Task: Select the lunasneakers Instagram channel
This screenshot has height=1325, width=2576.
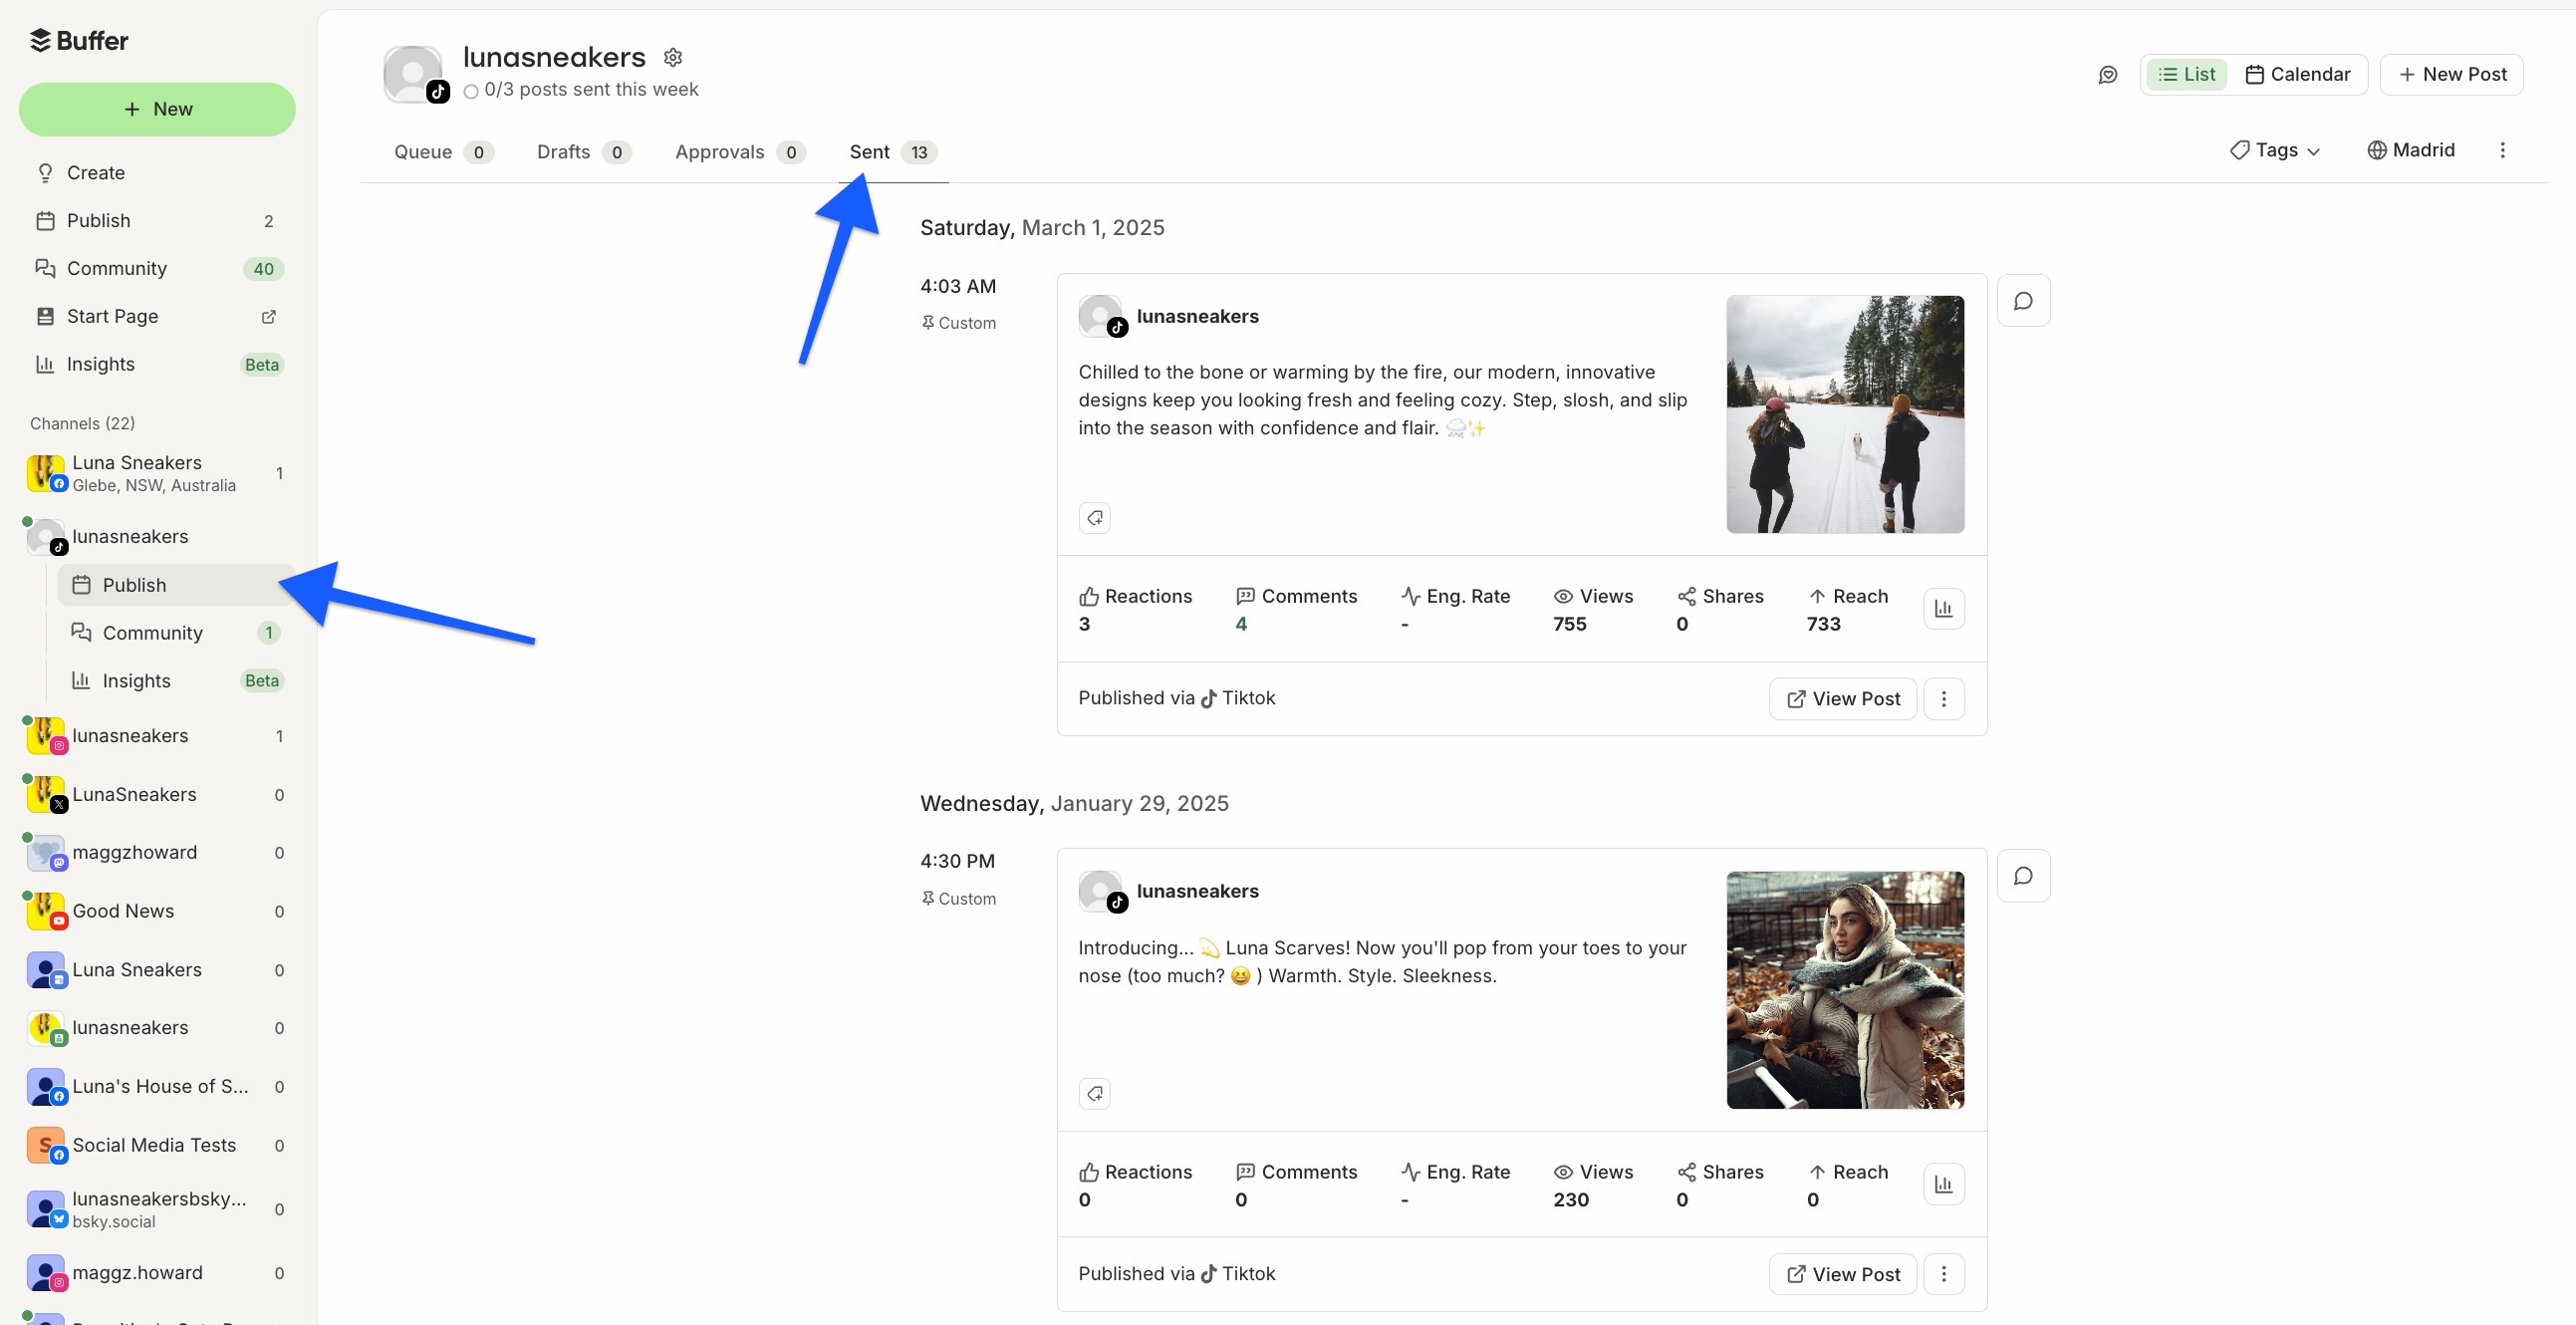Action: point(157,736)
